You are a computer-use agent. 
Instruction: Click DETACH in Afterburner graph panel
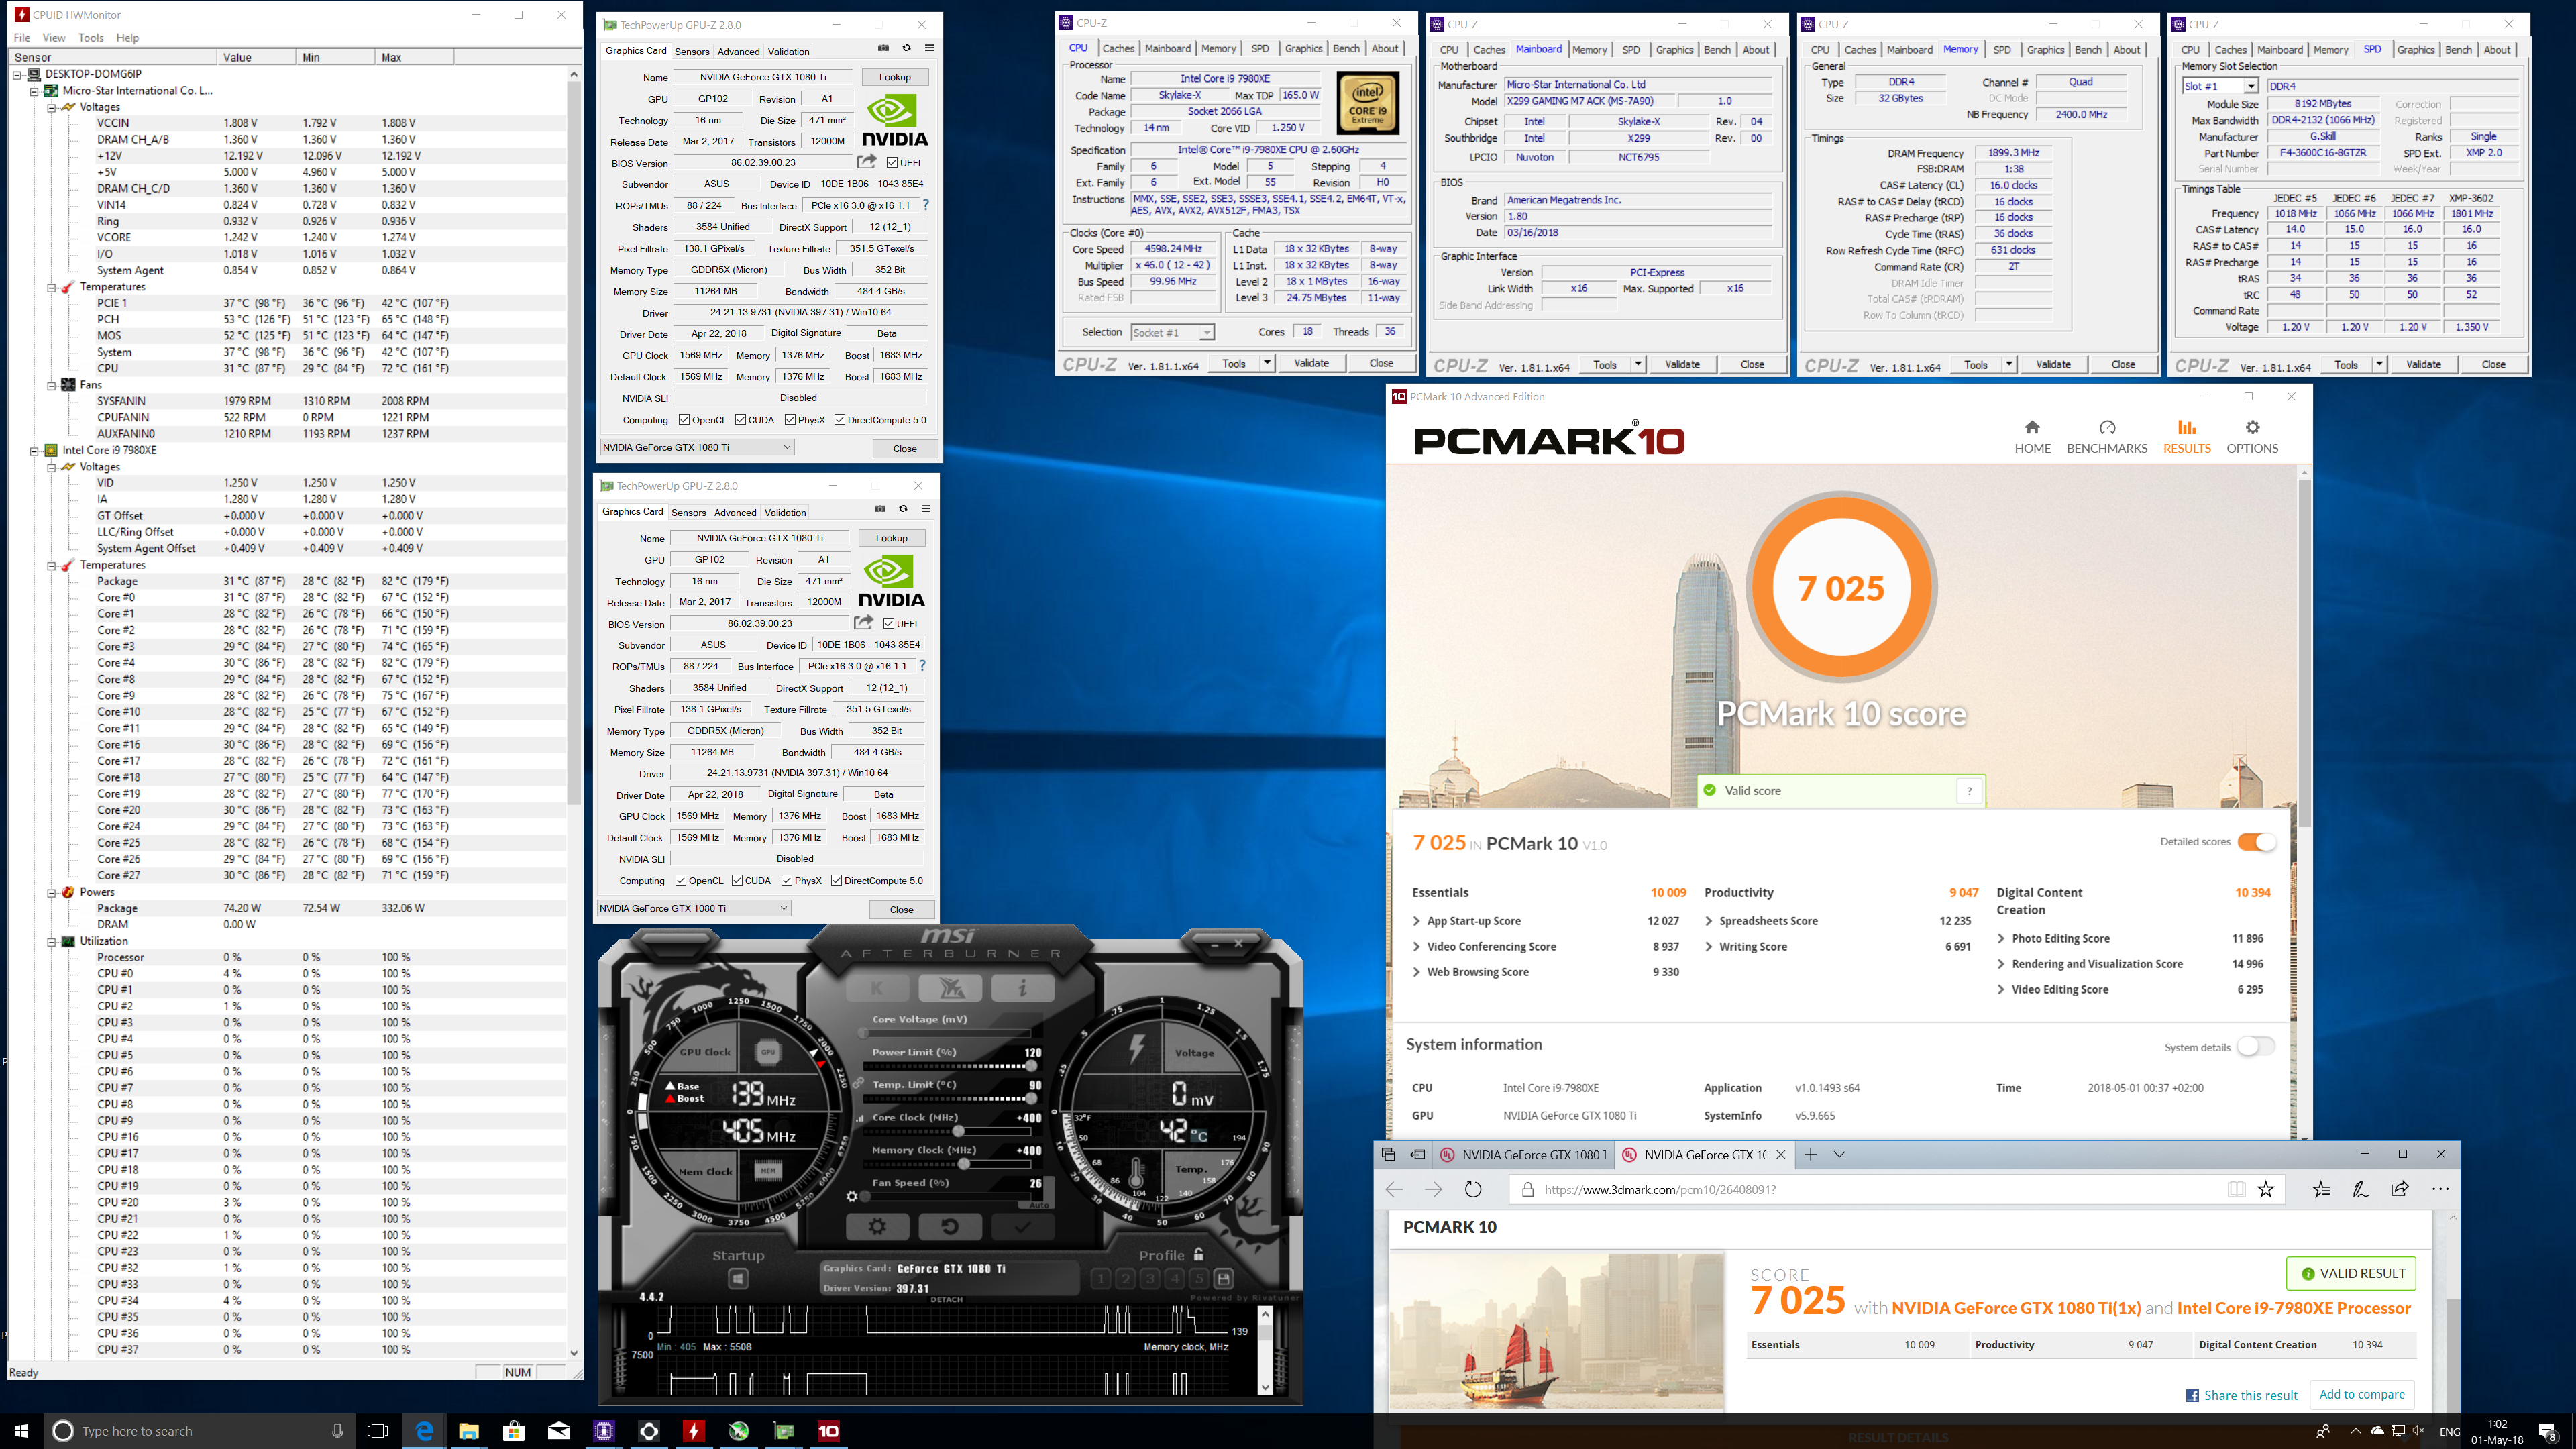(946, 1300)
